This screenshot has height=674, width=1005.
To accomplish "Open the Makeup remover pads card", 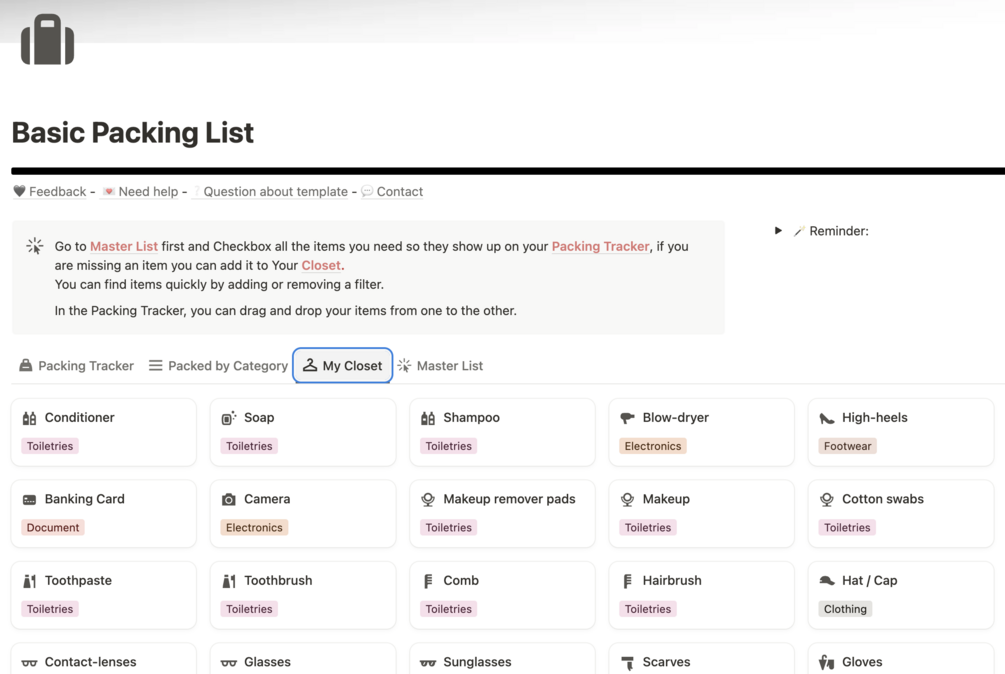I will tap(509, 499).
